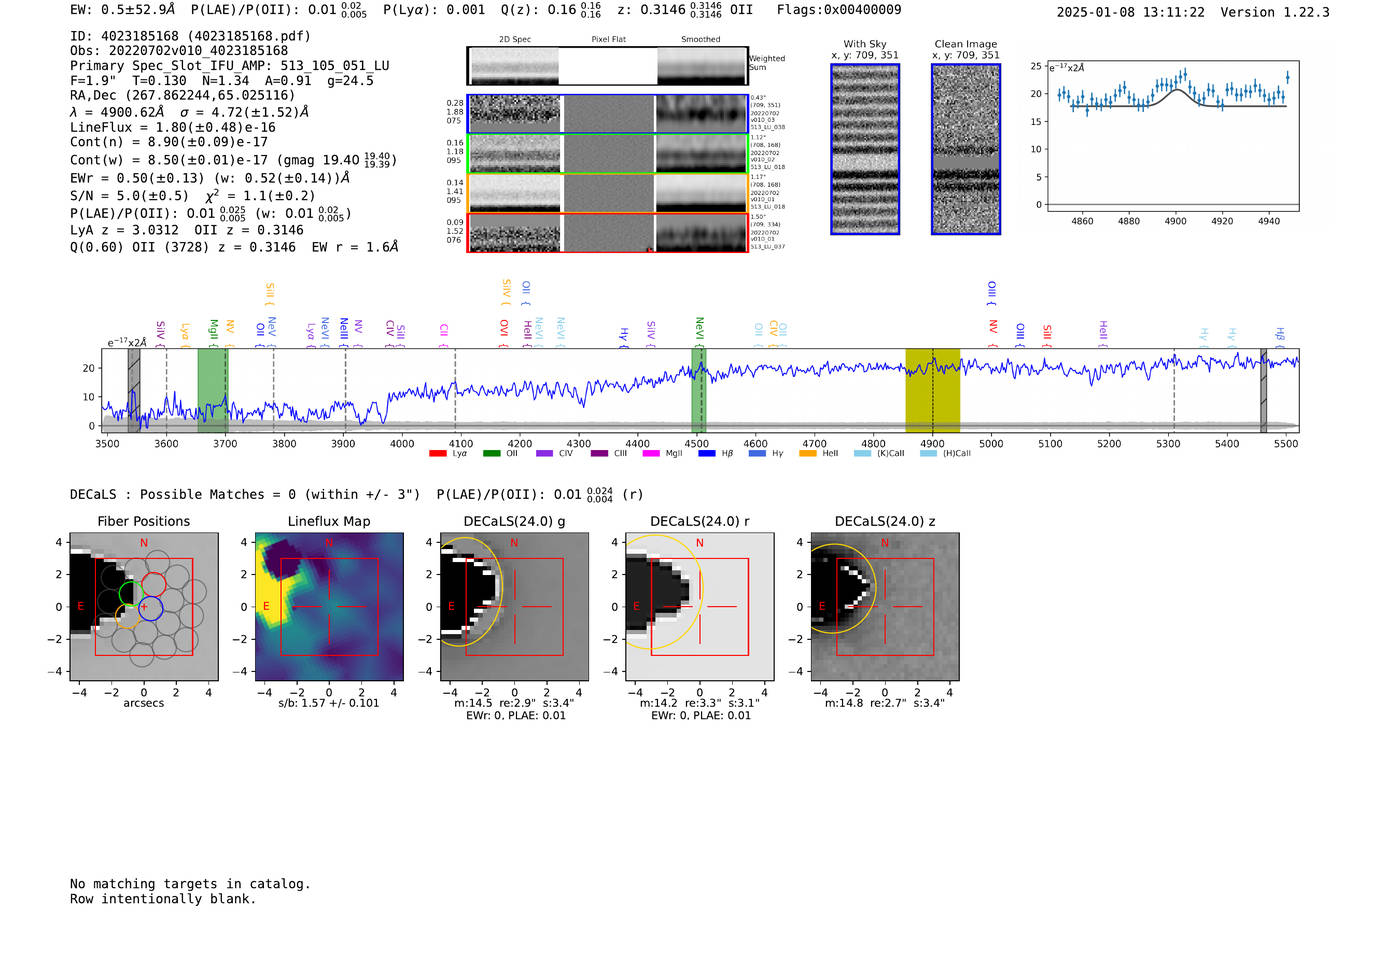Click the green MgII line label
Viewport: 1400px width, 953px height.
pos(213,331)
